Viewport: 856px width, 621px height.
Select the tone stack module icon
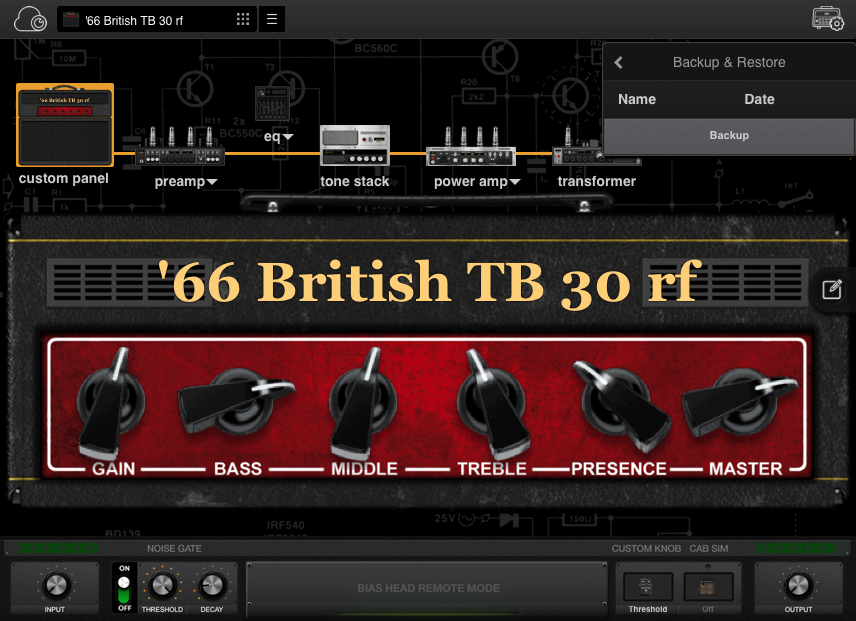354,146
